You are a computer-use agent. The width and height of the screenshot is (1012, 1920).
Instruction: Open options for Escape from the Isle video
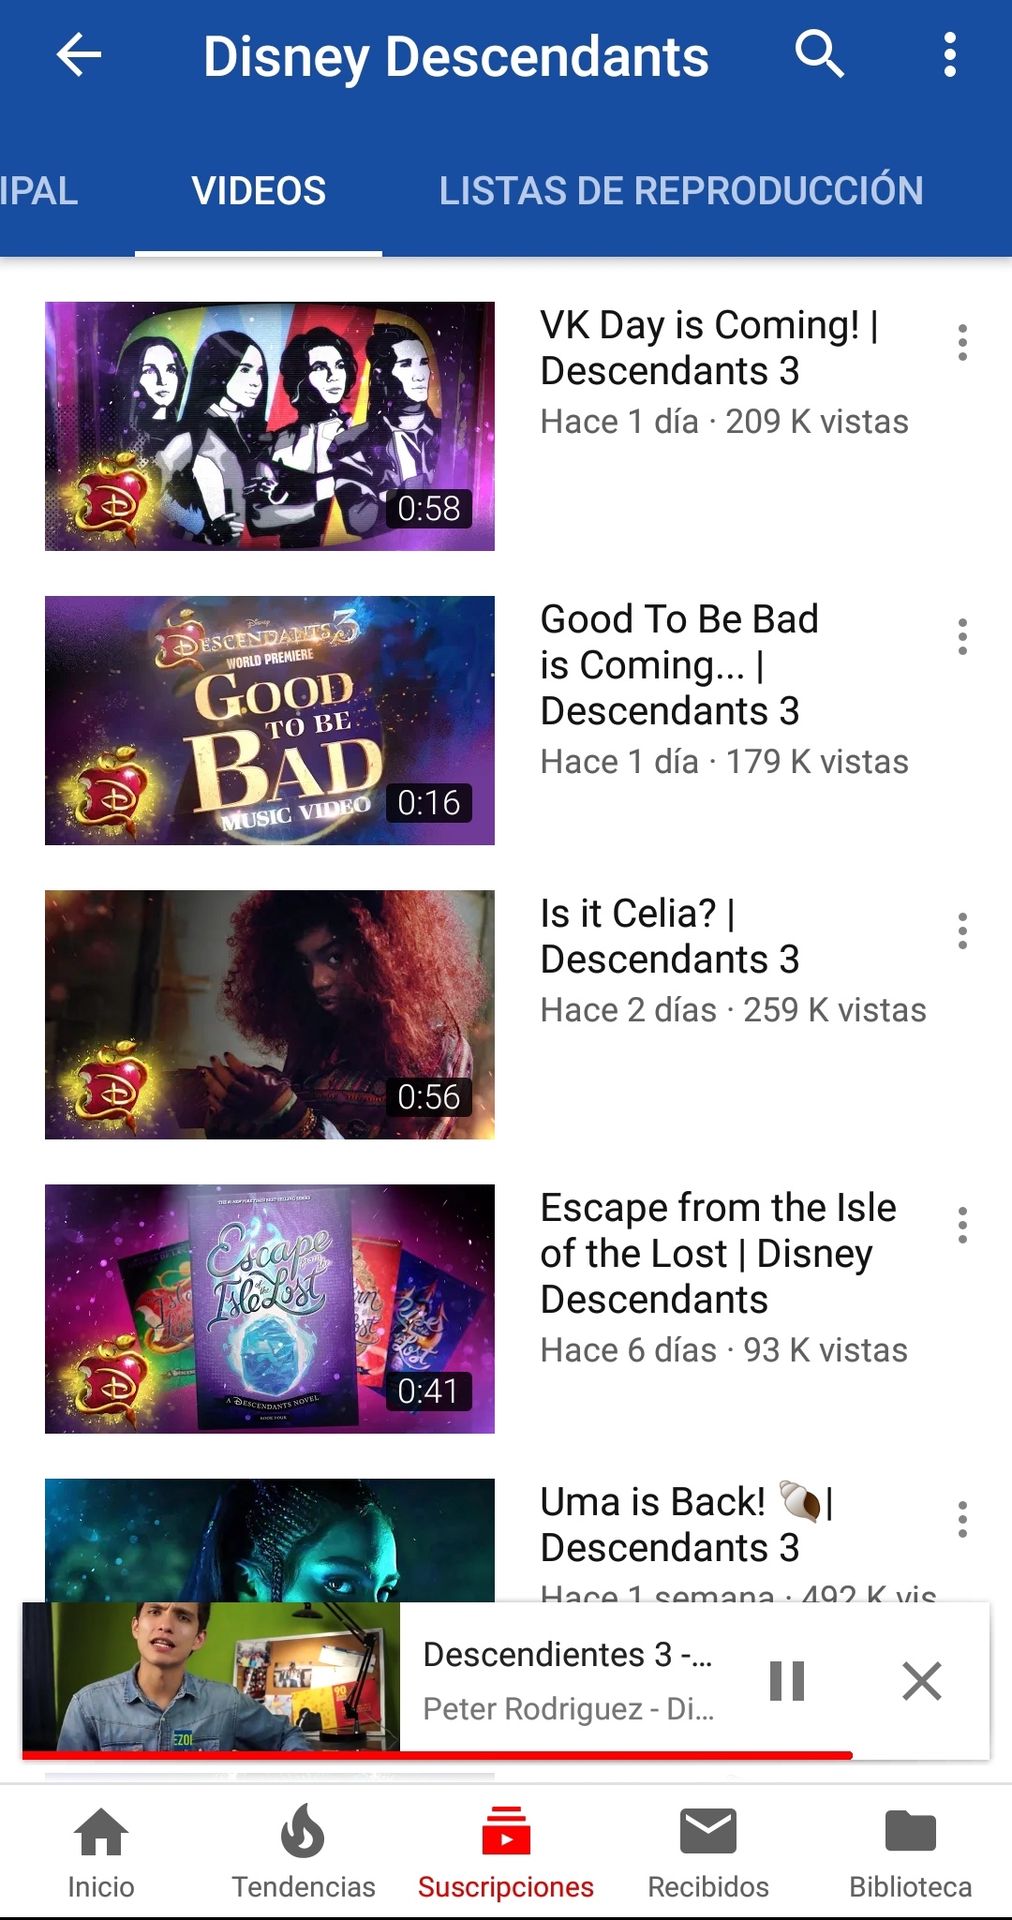[x=962, y=1225]
